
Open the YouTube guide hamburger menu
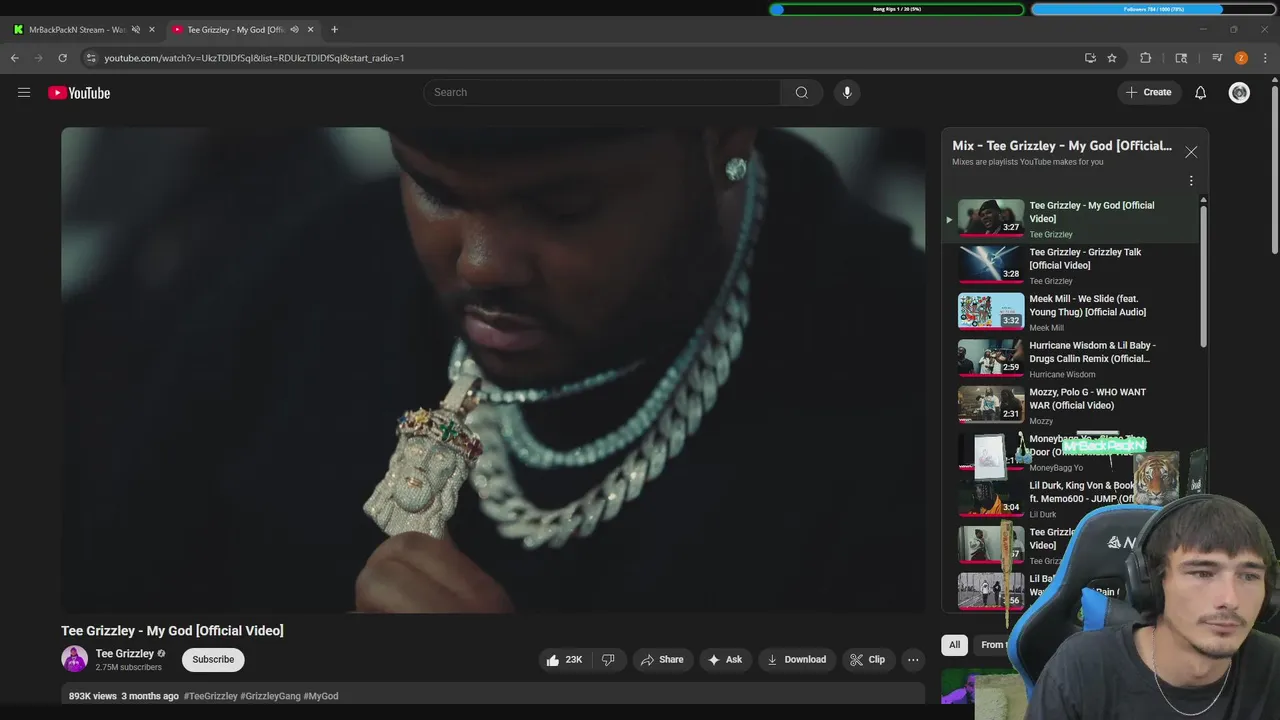click(x=24, y=92)
